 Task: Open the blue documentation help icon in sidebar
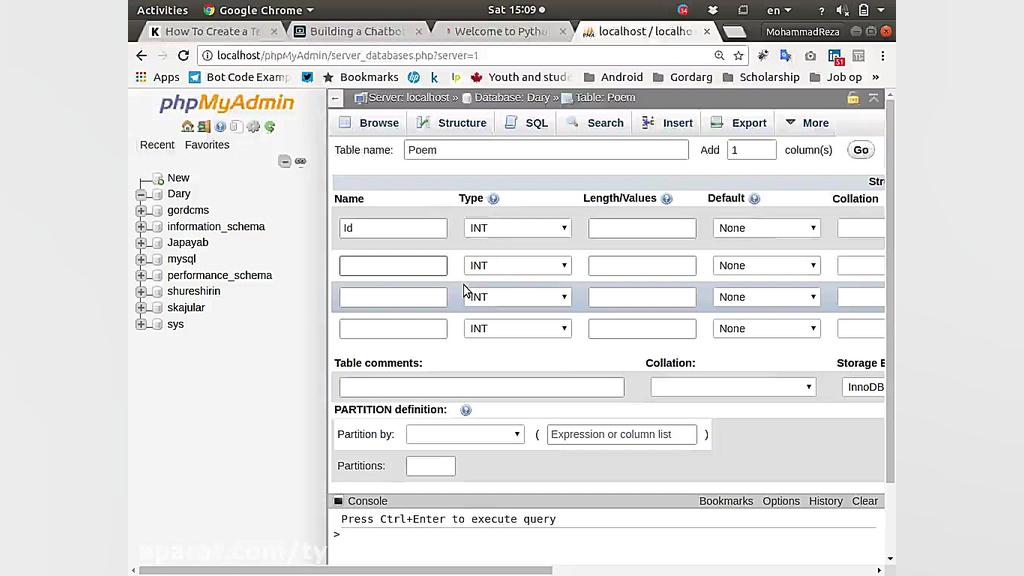pyautogui.click(x=221, y=127)
